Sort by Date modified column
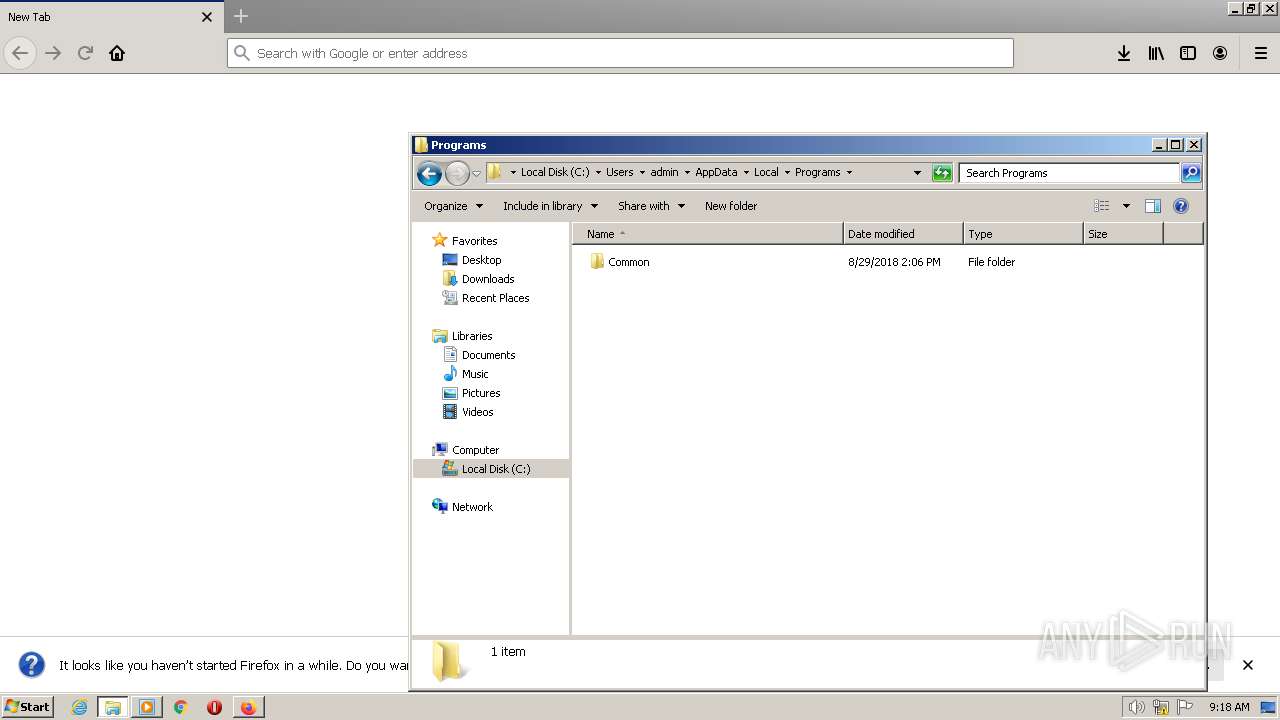The width and height of the screenshot is (1280, 720). pyautogui.click(x=903, y=234)
